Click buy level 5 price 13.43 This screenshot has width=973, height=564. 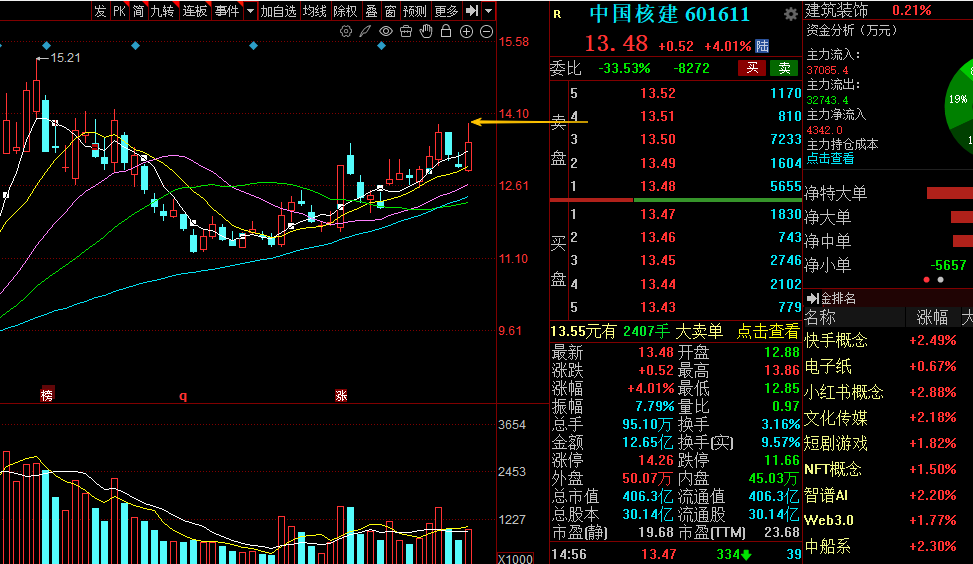[658, 307]
